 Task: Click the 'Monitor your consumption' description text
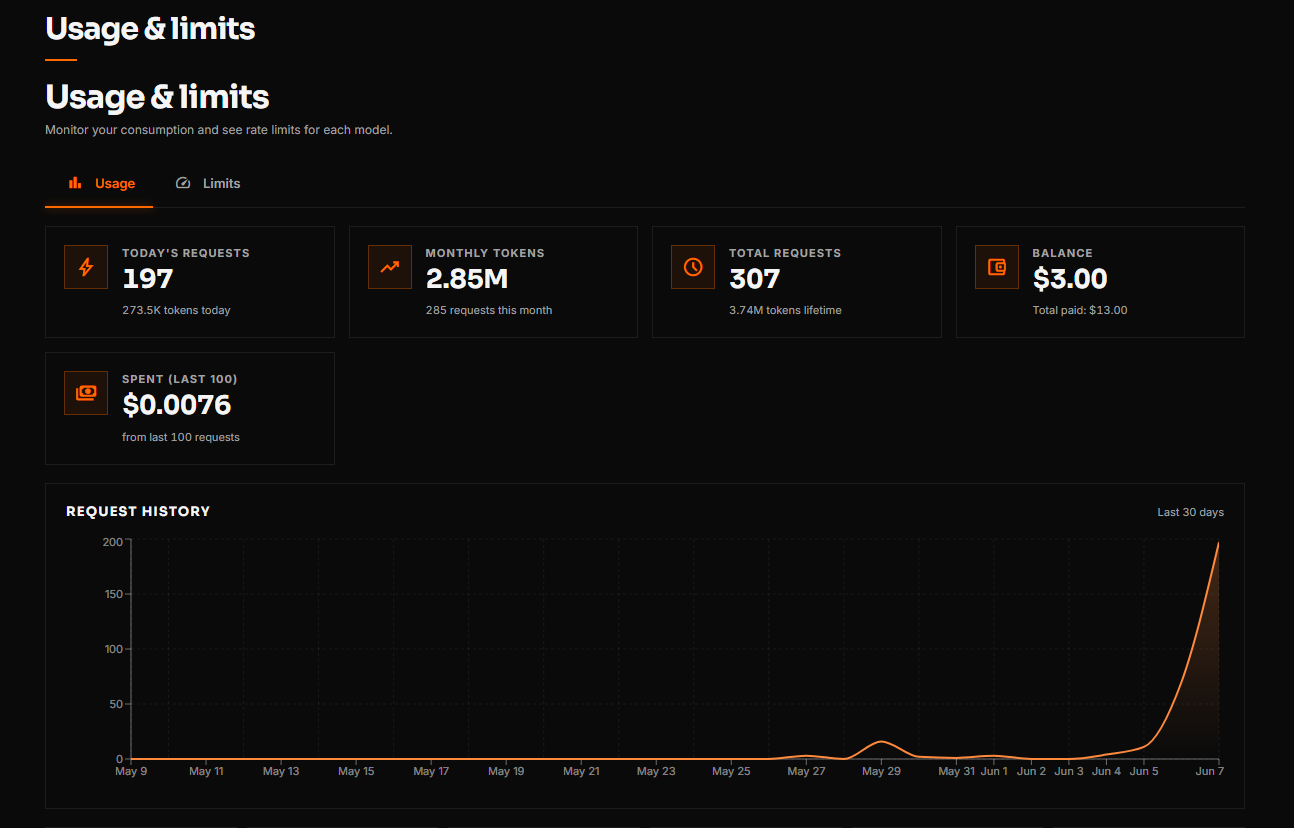click(x=219, y=130)
